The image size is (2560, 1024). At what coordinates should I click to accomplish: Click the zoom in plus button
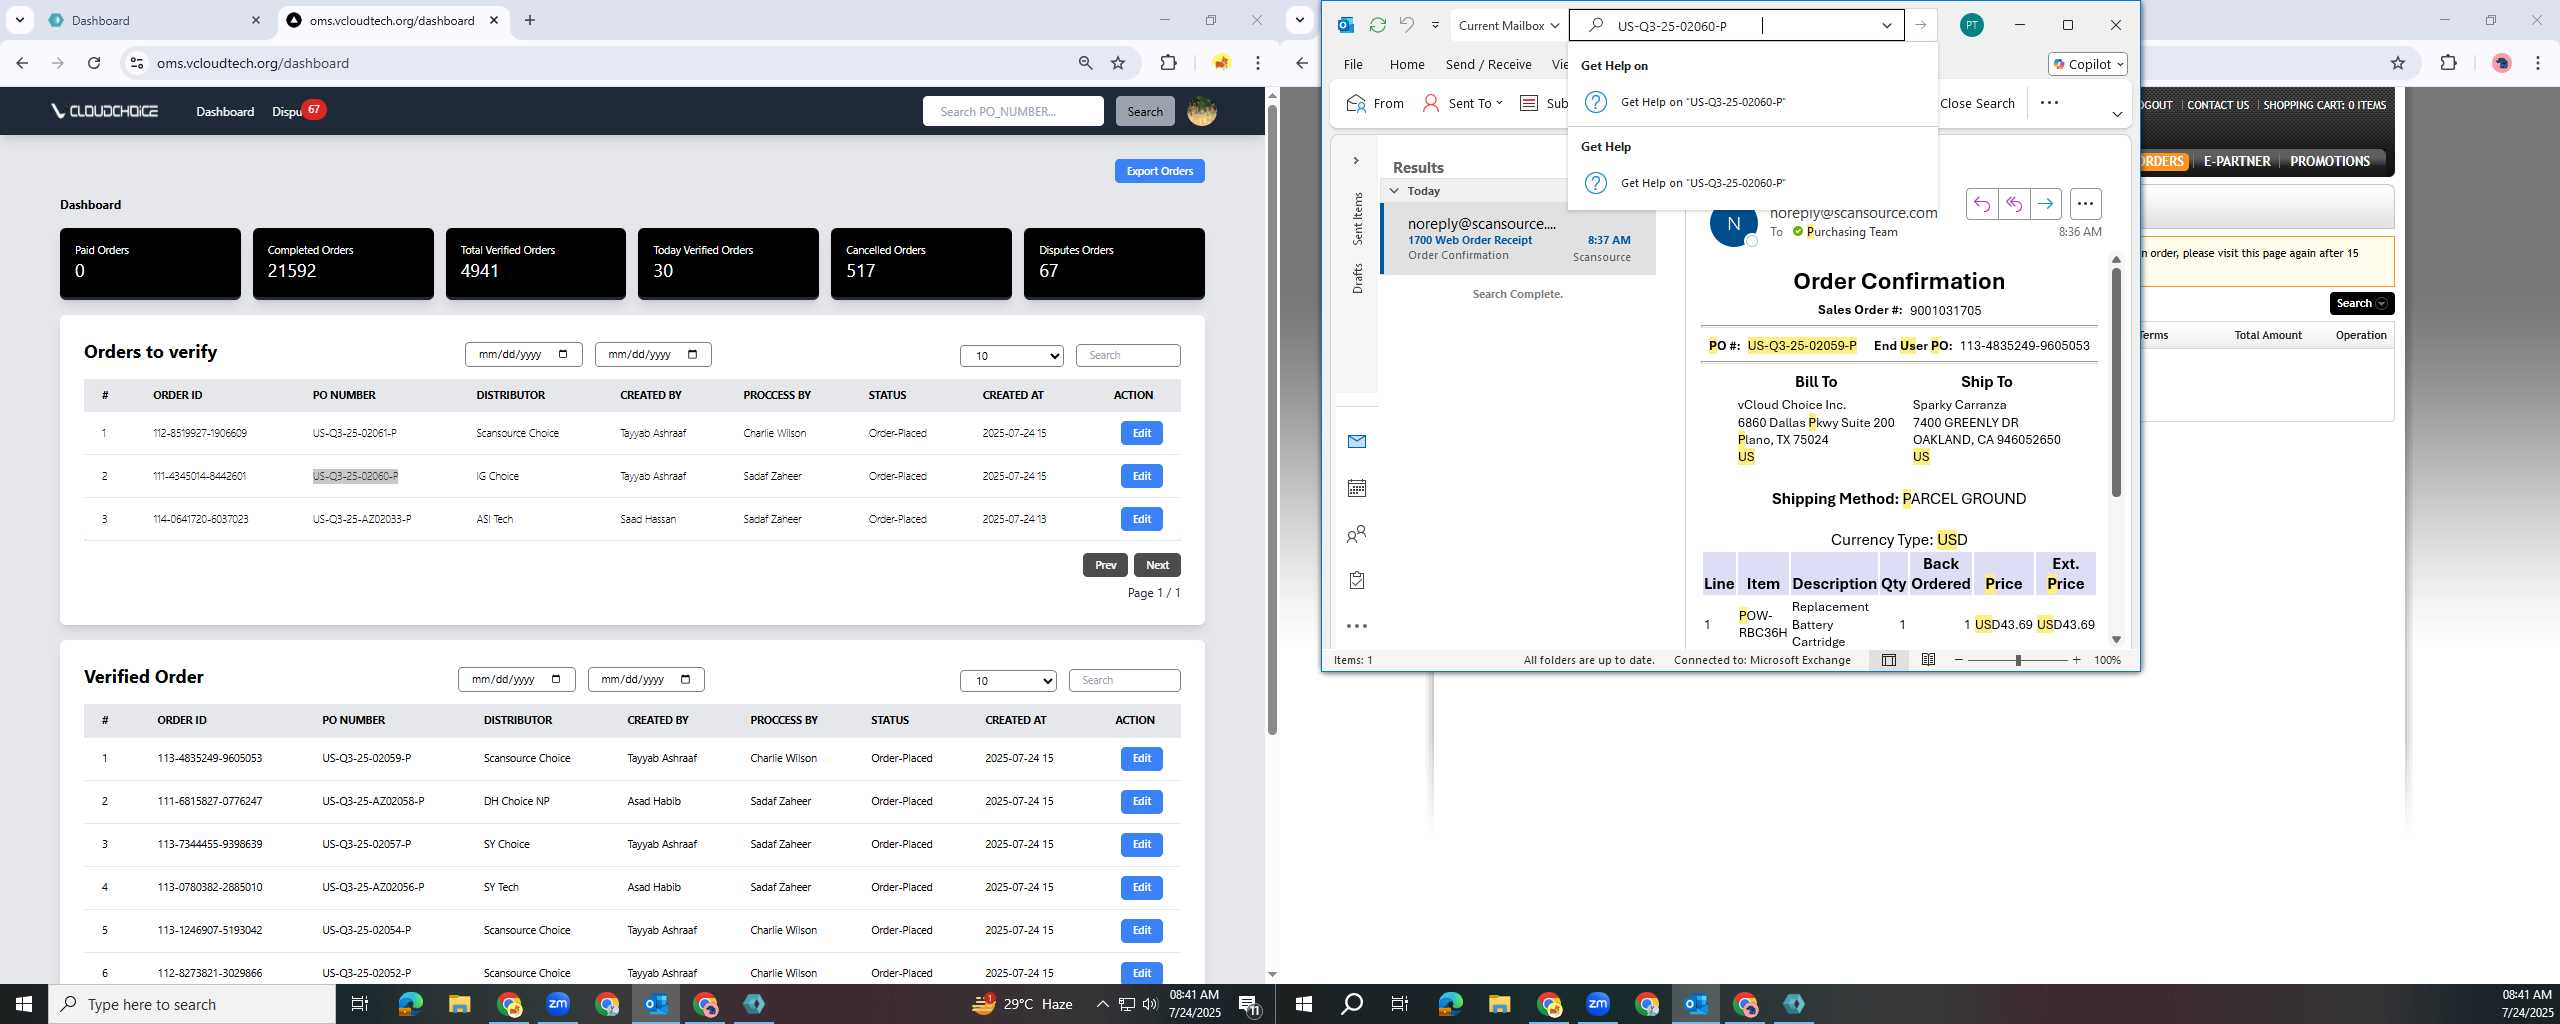2076,660
